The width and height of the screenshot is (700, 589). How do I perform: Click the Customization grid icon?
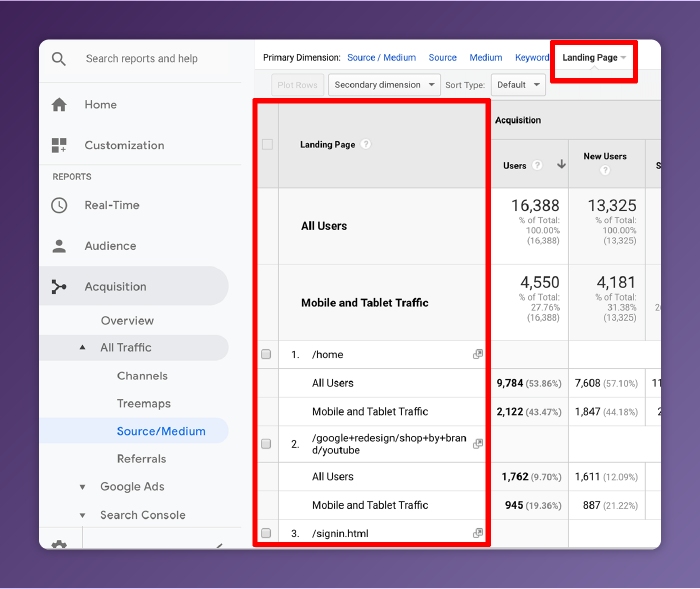point(59,145)
